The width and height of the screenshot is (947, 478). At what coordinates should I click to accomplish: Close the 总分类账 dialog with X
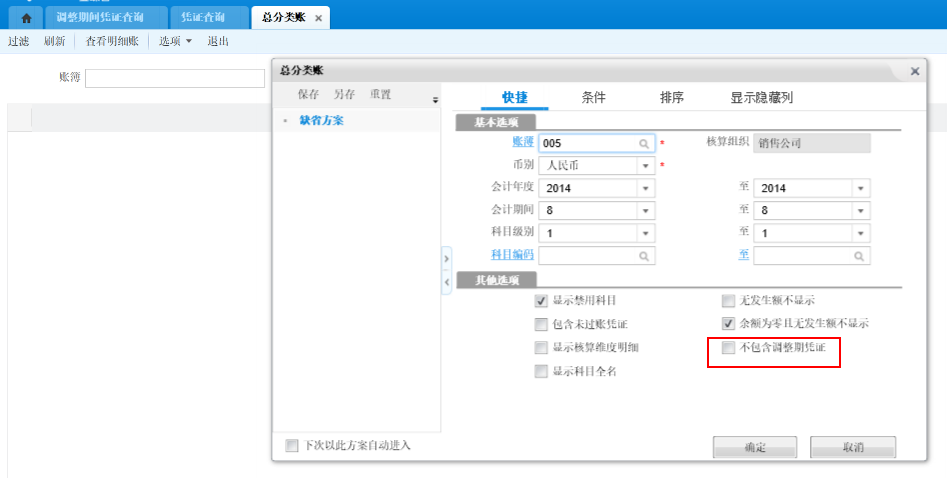914,71
